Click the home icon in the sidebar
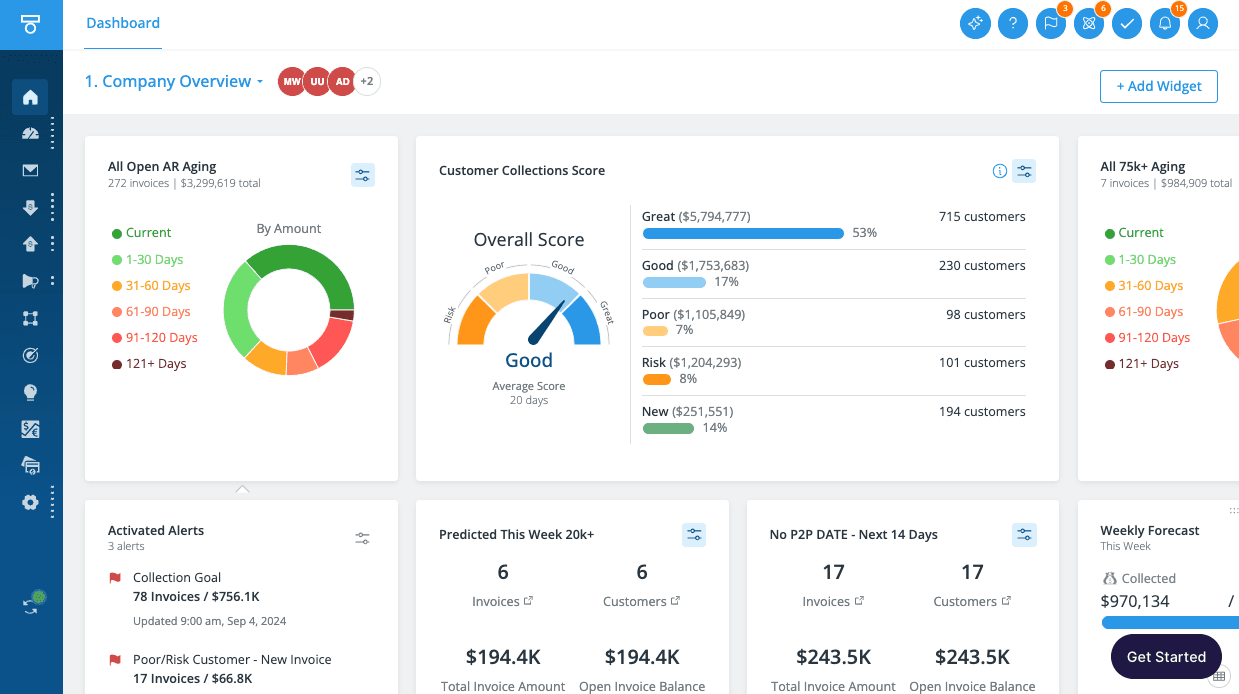 30,97
